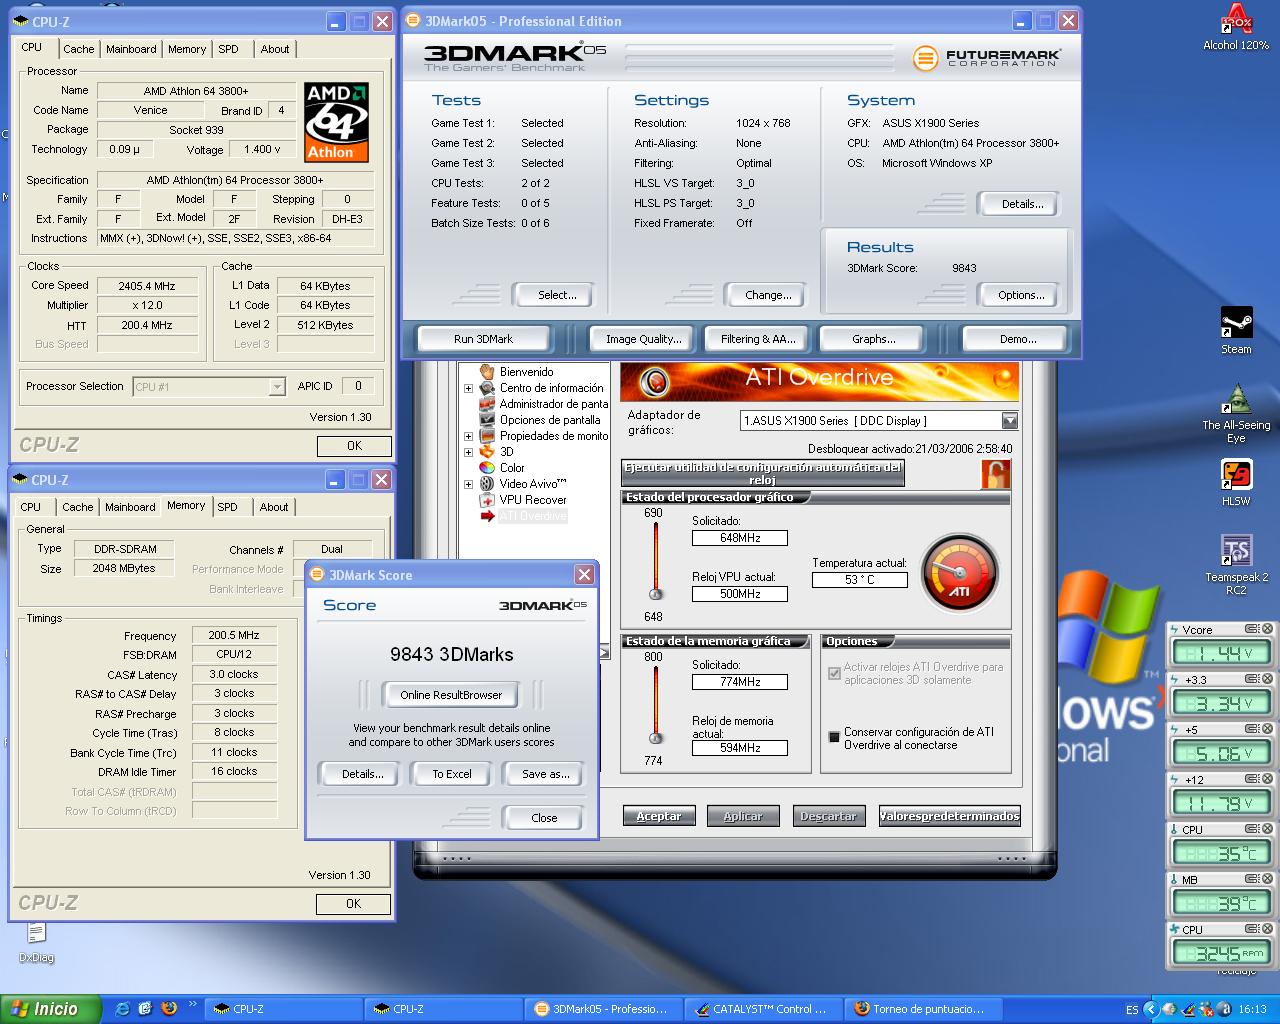
Task: Open the DxDiag file on desktop
Action: click(x=36, y=934)
